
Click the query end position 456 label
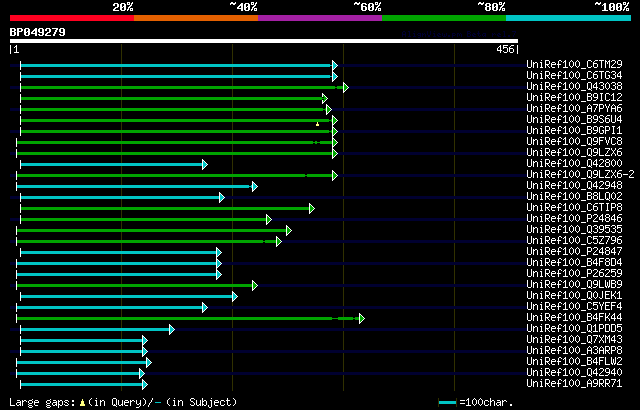click(x=505, y=49)
